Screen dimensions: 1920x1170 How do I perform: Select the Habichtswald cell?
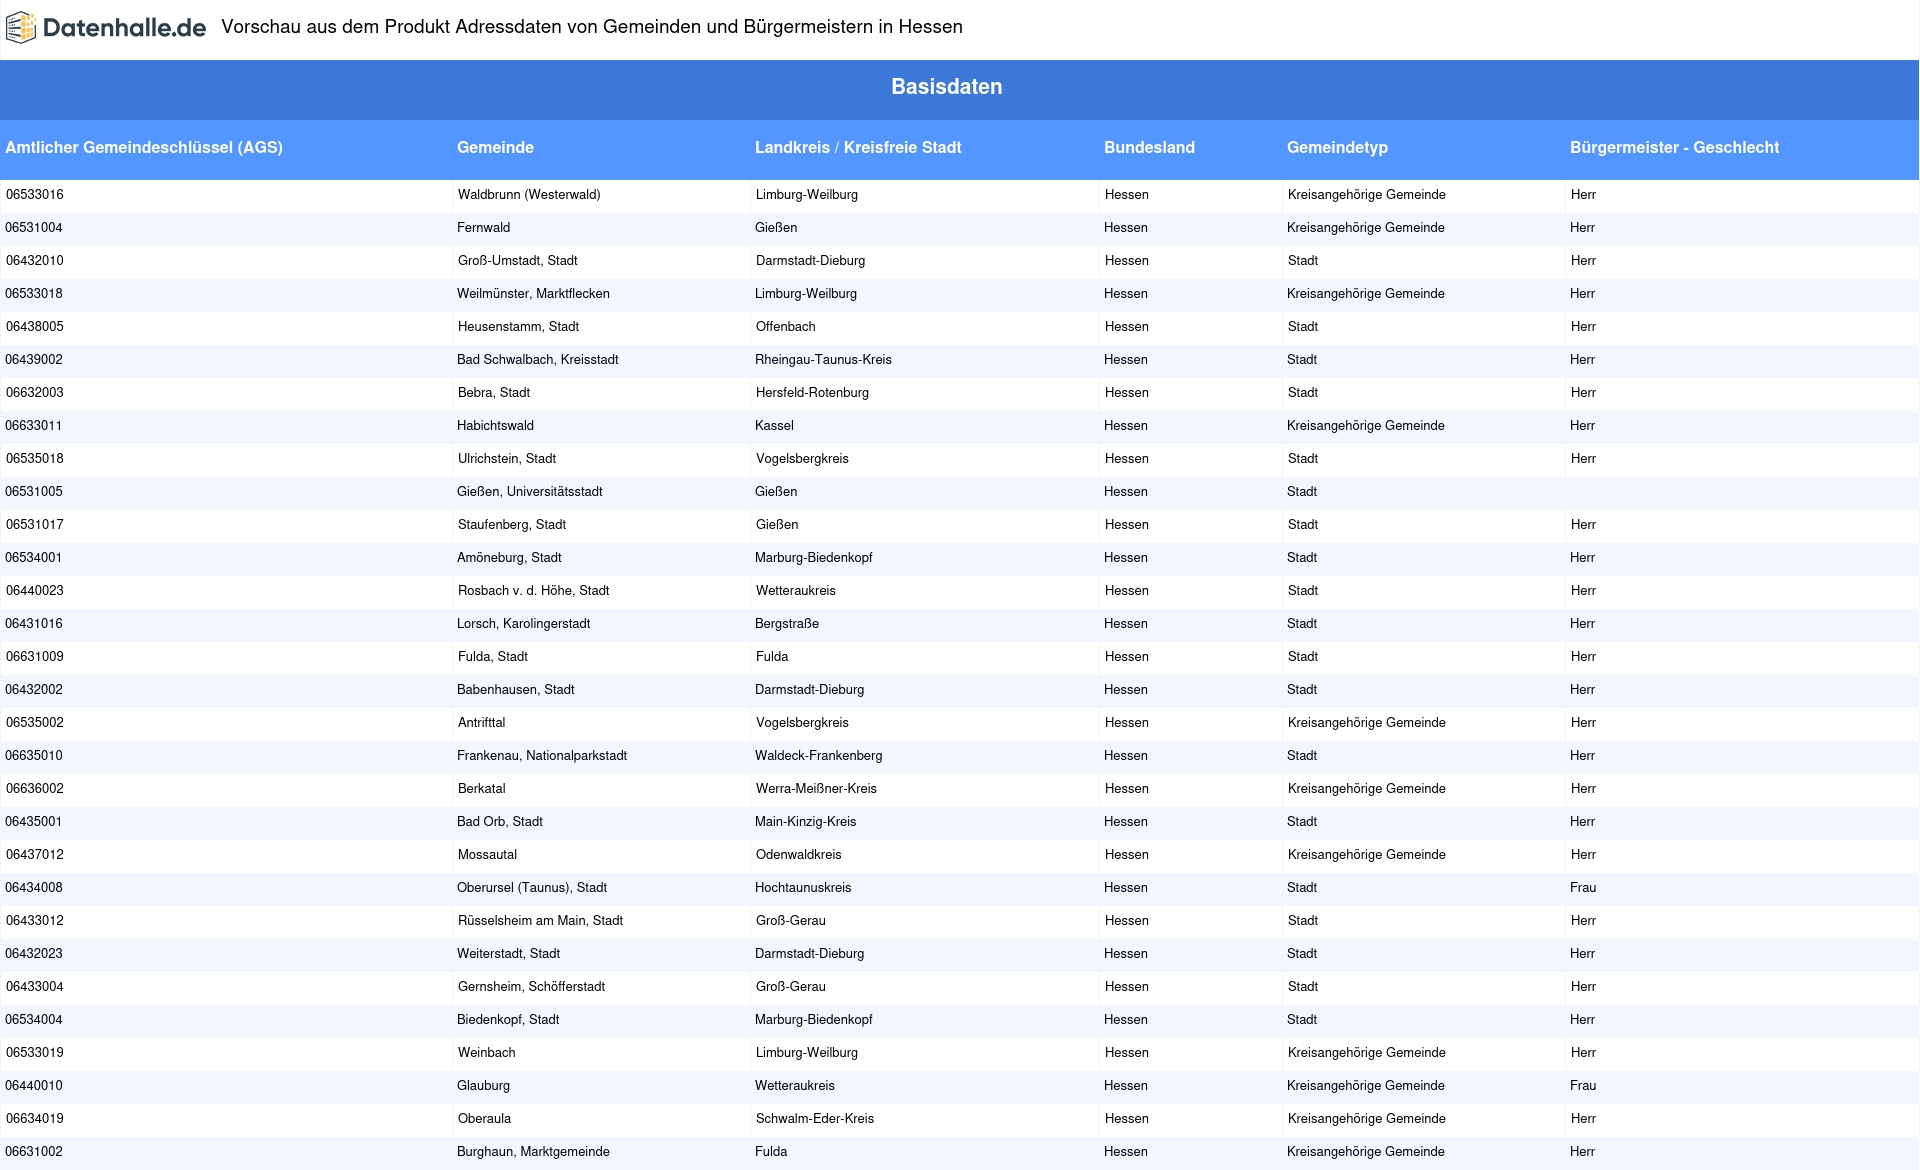tap(495, 426)
